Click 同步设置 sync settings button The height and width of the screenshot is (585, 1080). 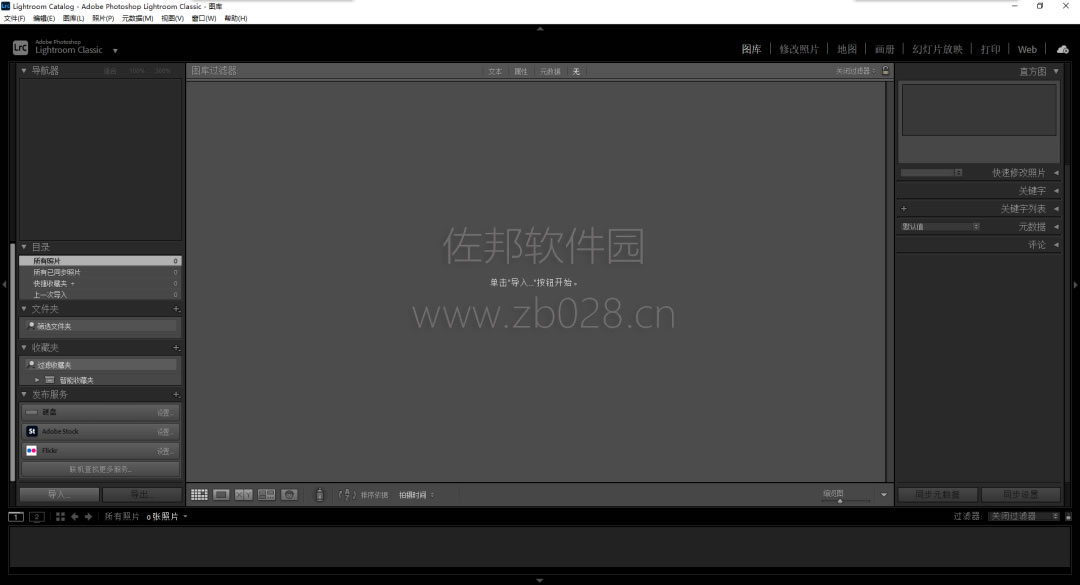pyautogui.click(x=1021, y=495)
